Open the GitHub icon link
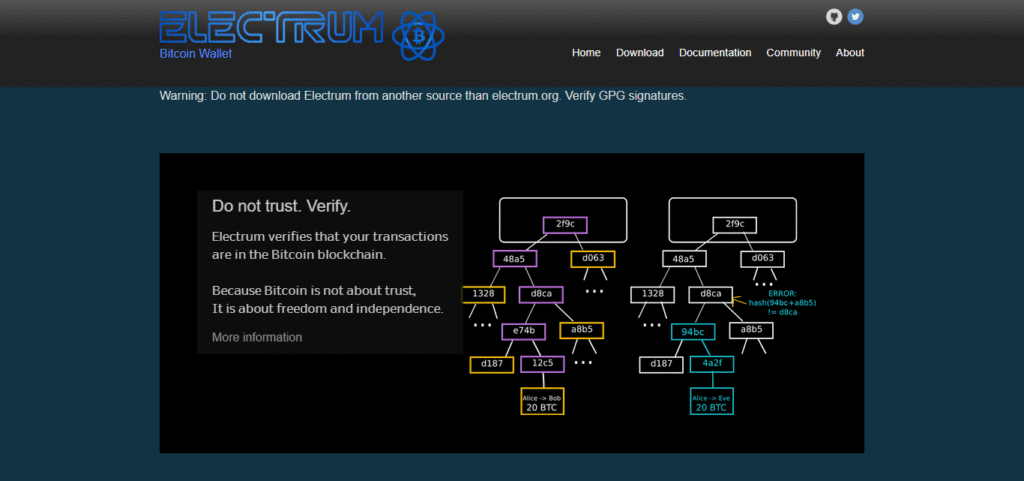This screenshot has width=1024, height=481. click(834, 17)
